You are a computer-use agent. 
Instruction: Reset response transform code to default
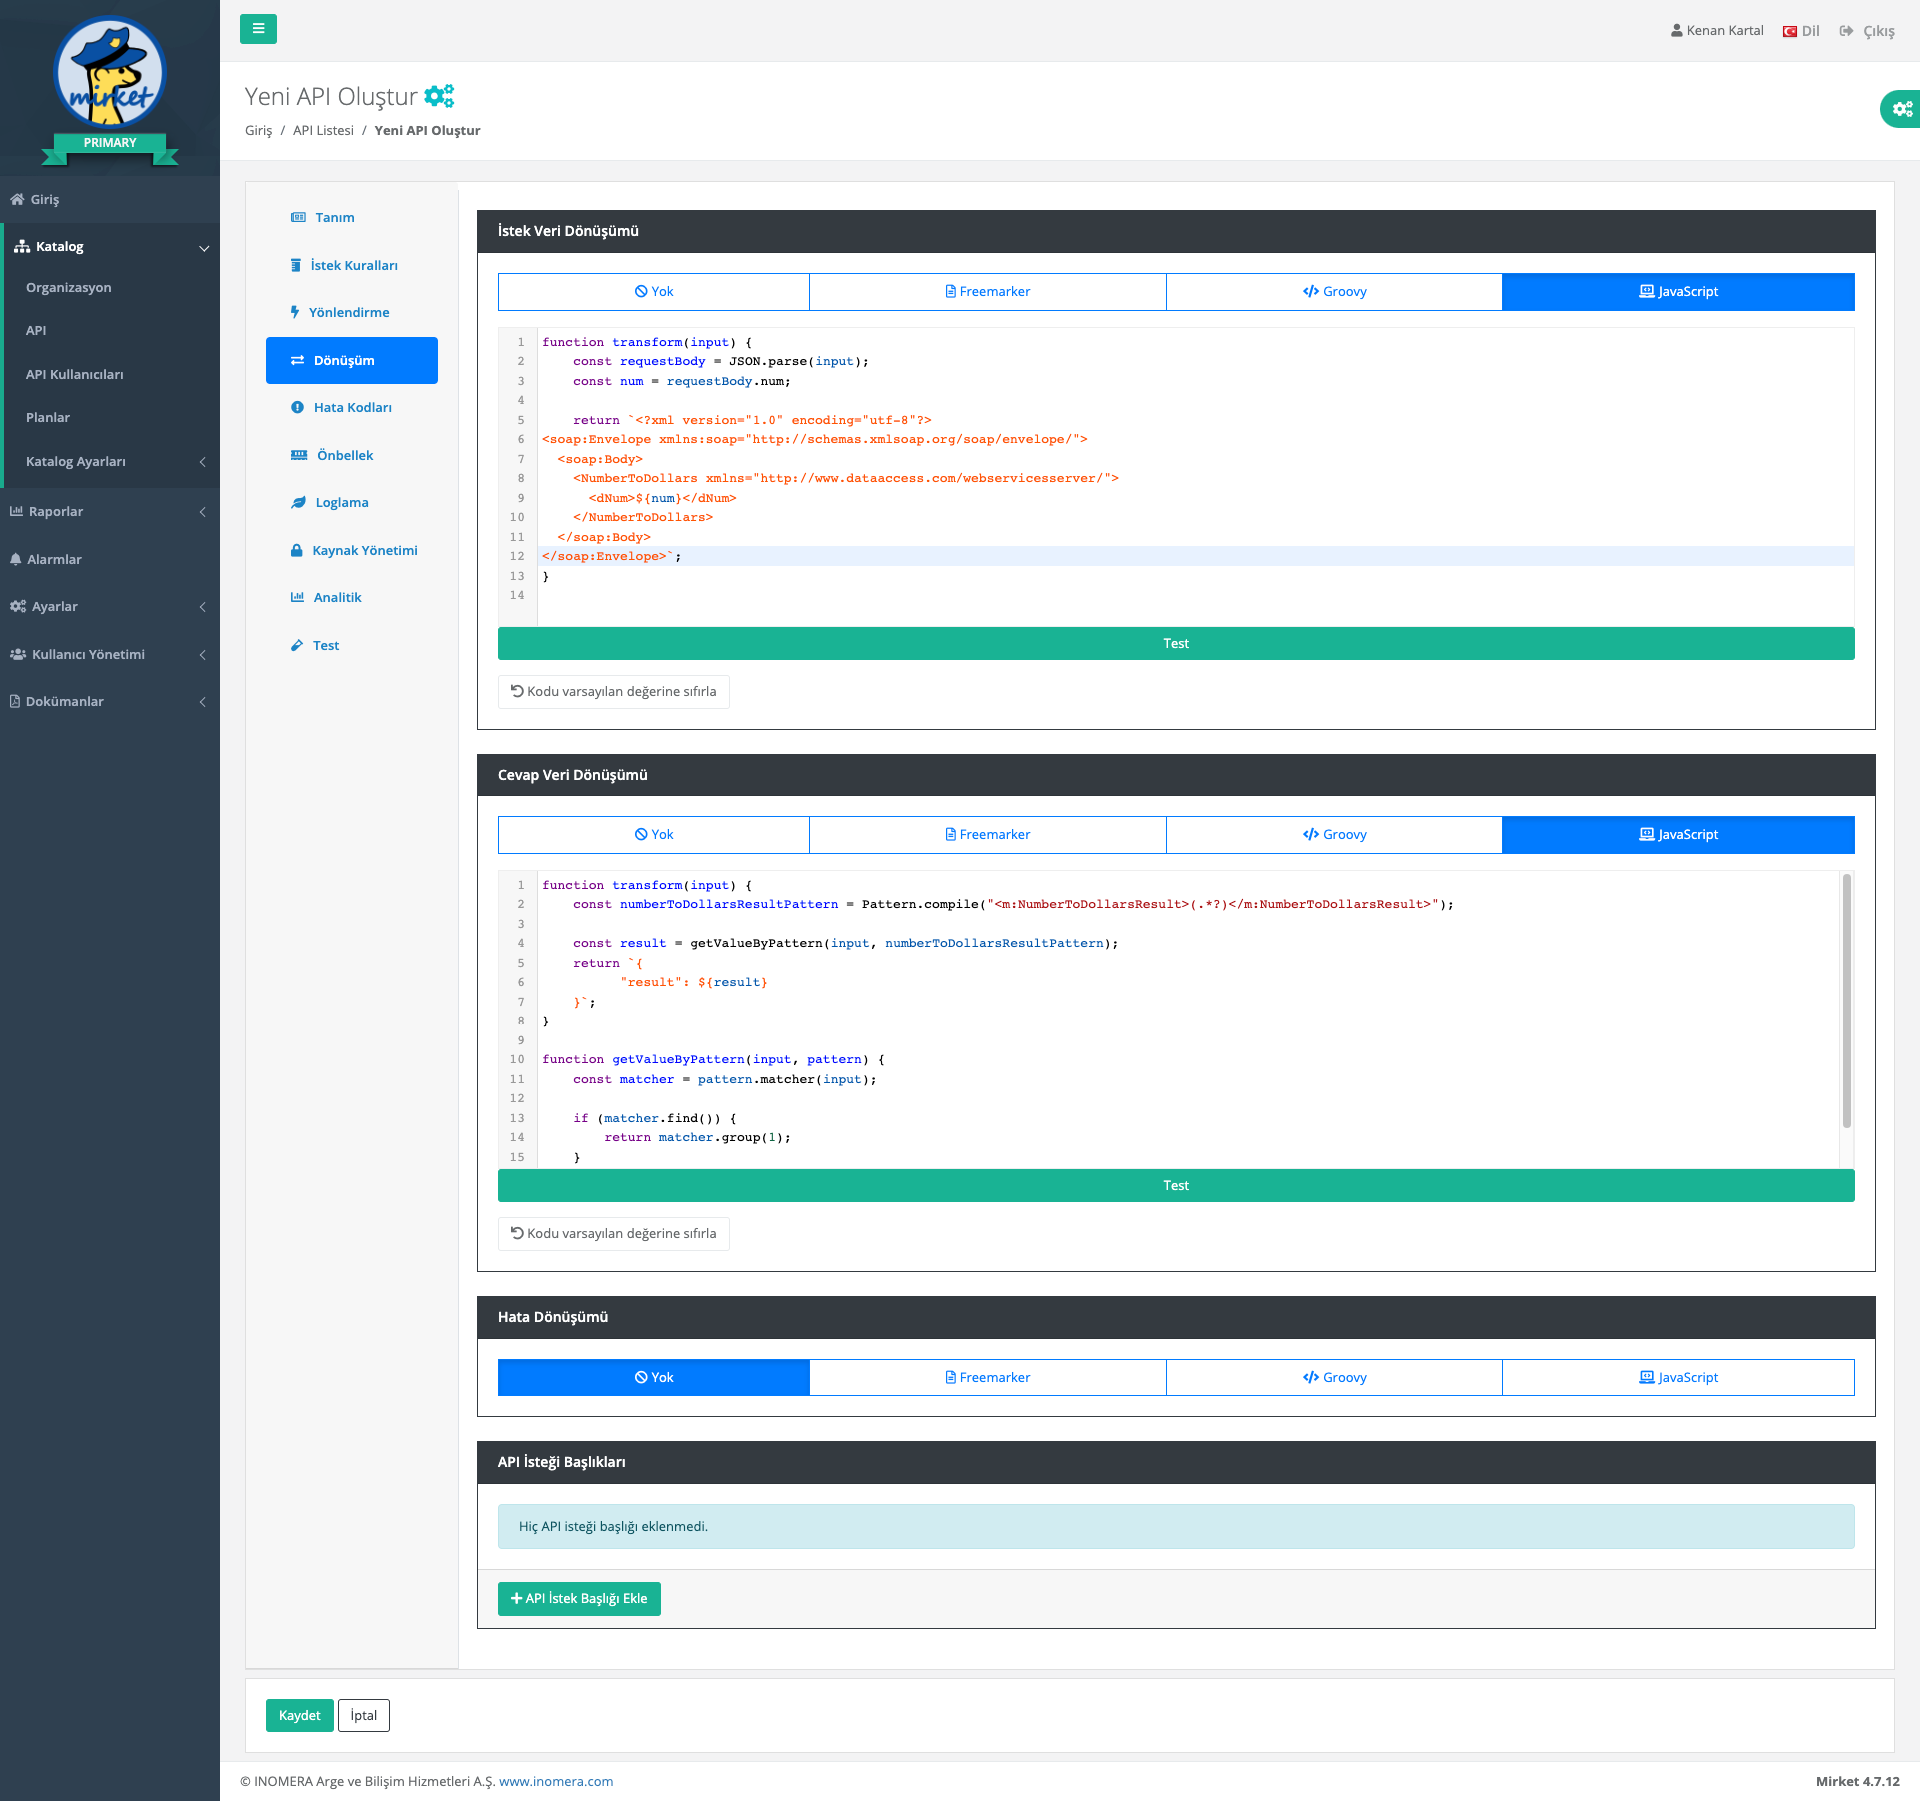pos(614,1233)
